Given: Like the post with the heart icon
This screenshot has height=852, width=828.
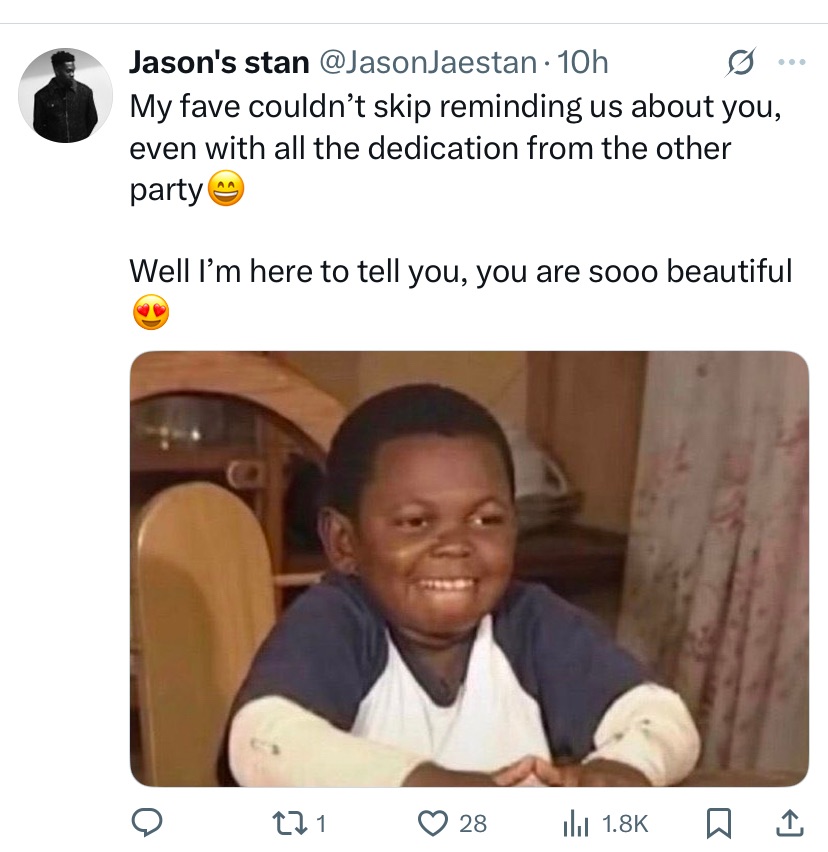Looking at the screenshot, I should point(433,823).
